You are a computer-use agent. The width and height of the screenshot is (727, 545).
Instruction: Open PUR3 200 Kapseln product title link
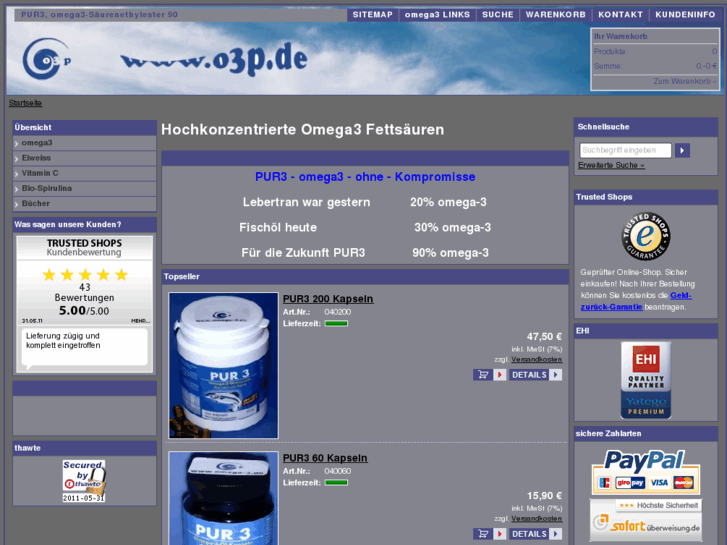point(328,299)
